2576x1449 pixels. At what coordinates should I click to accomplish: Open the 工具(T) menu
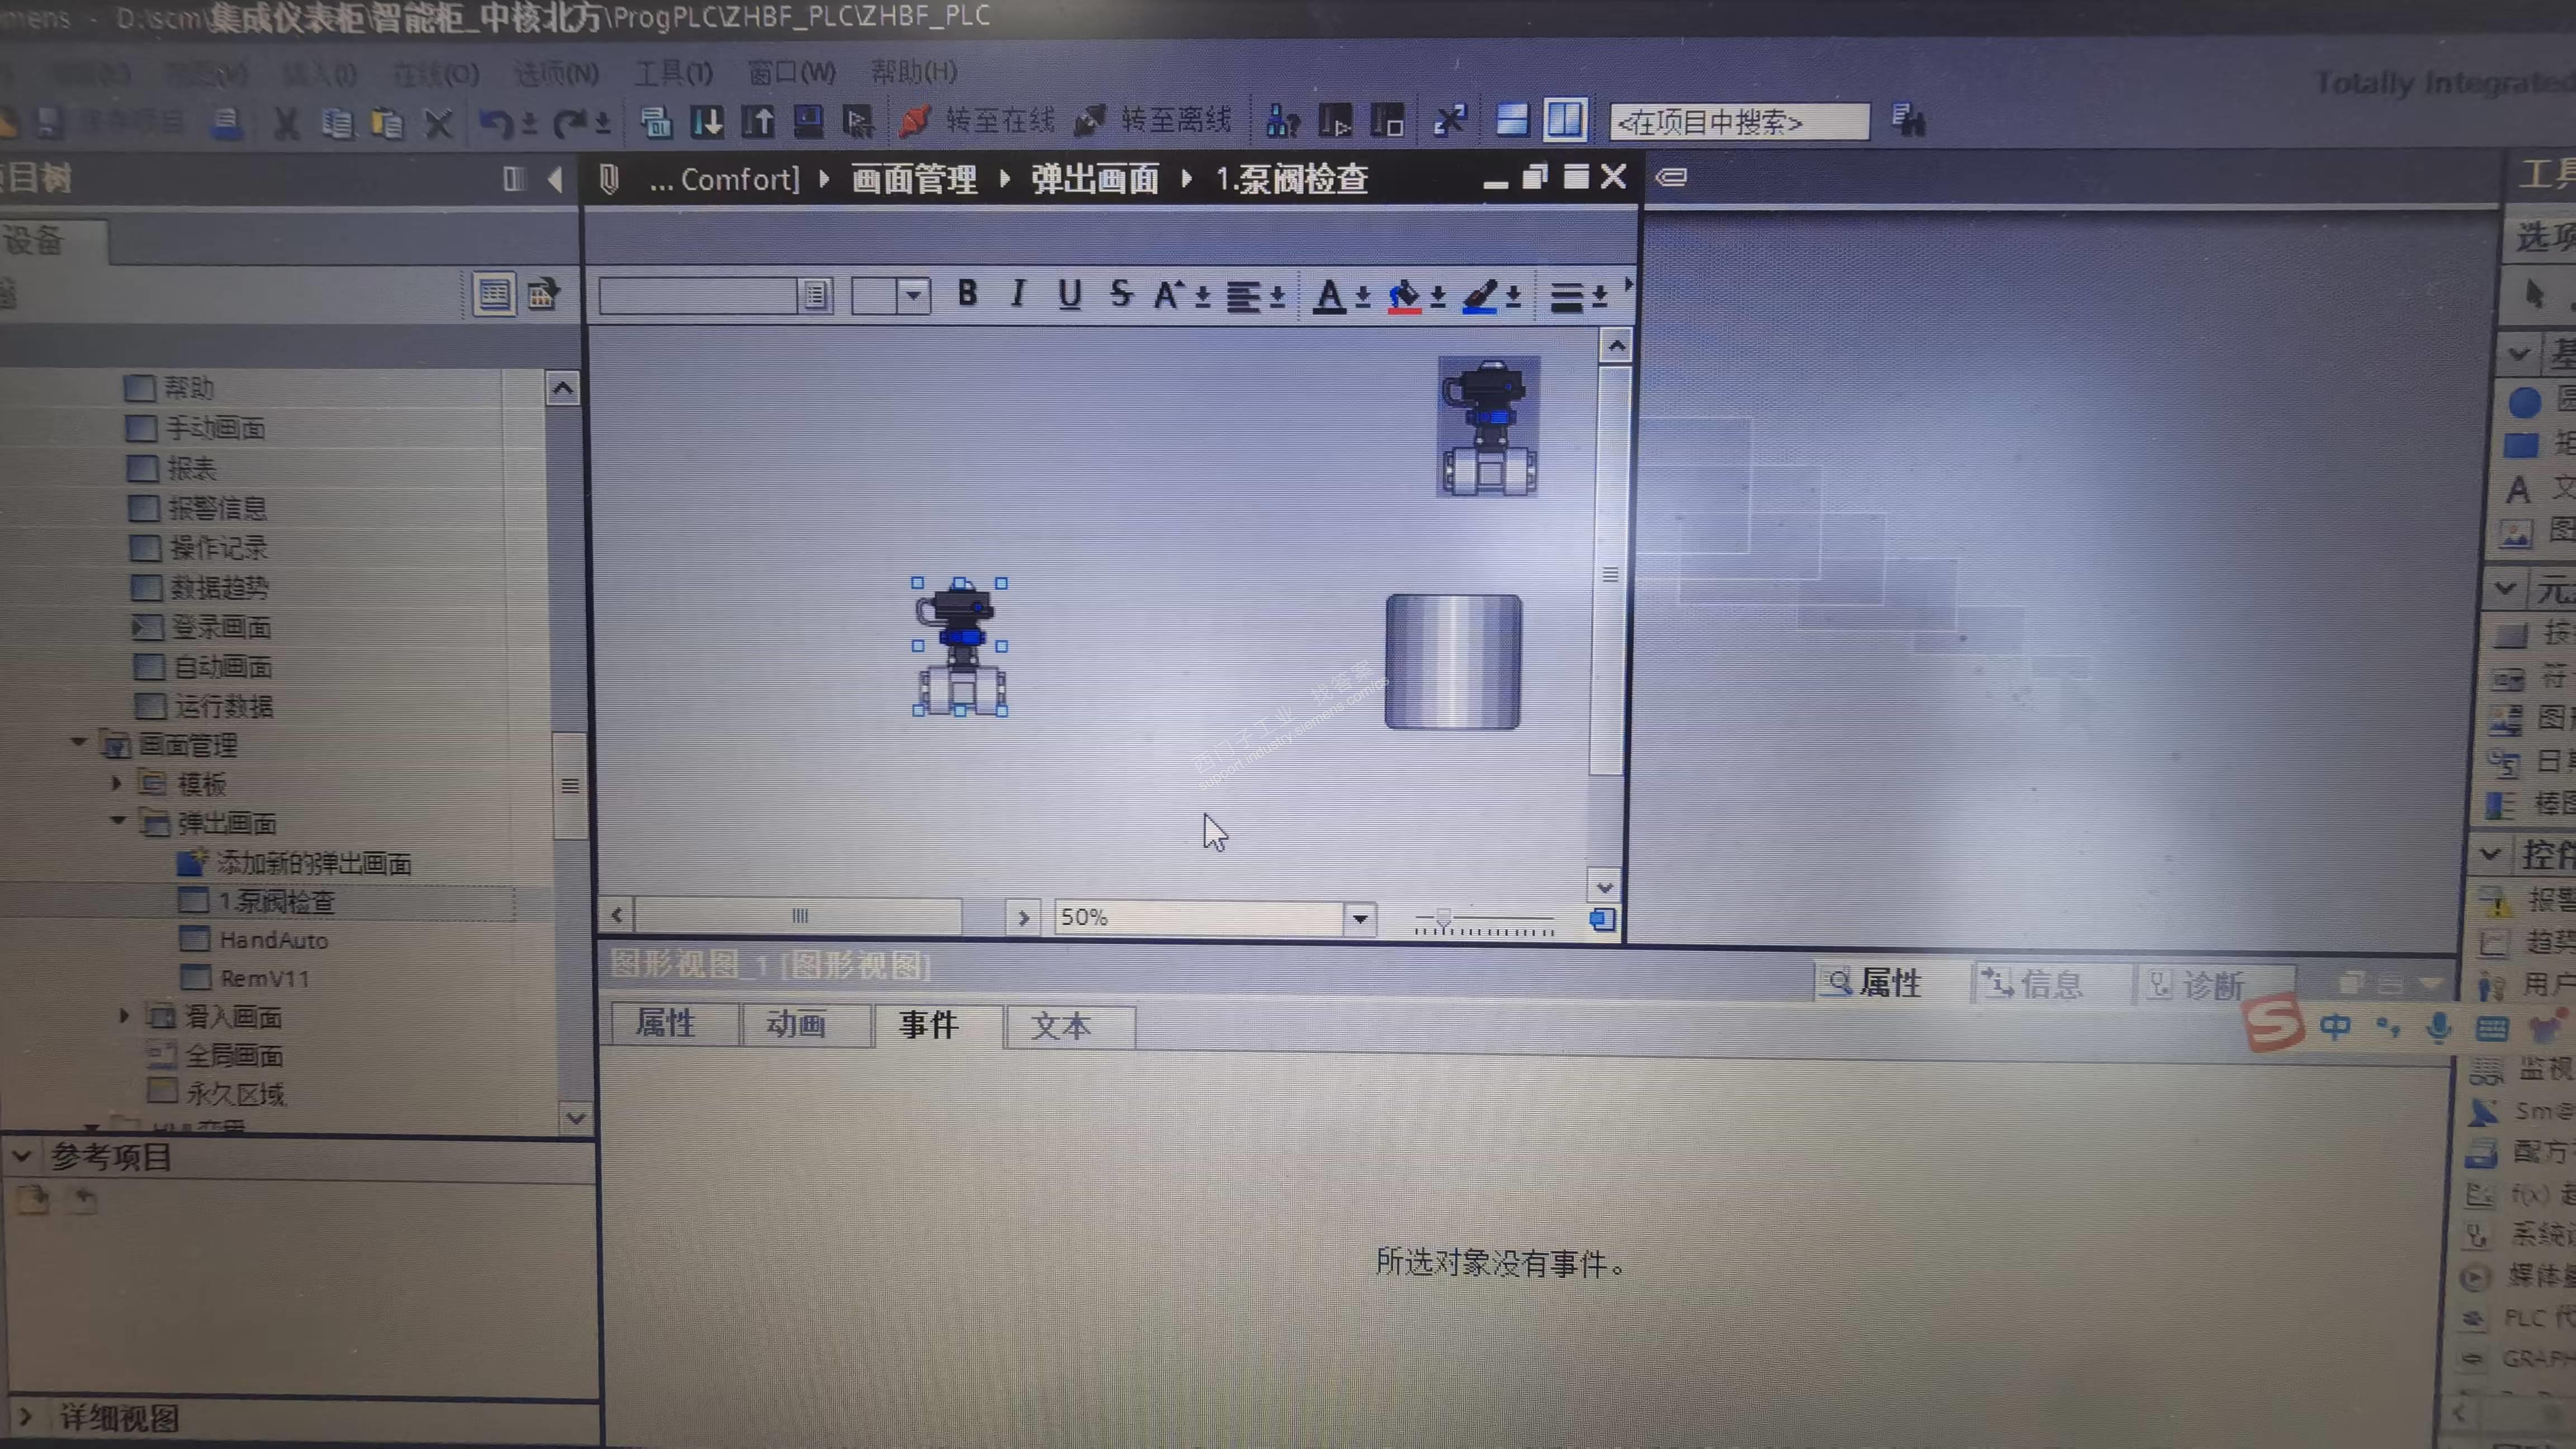(673, 73)
